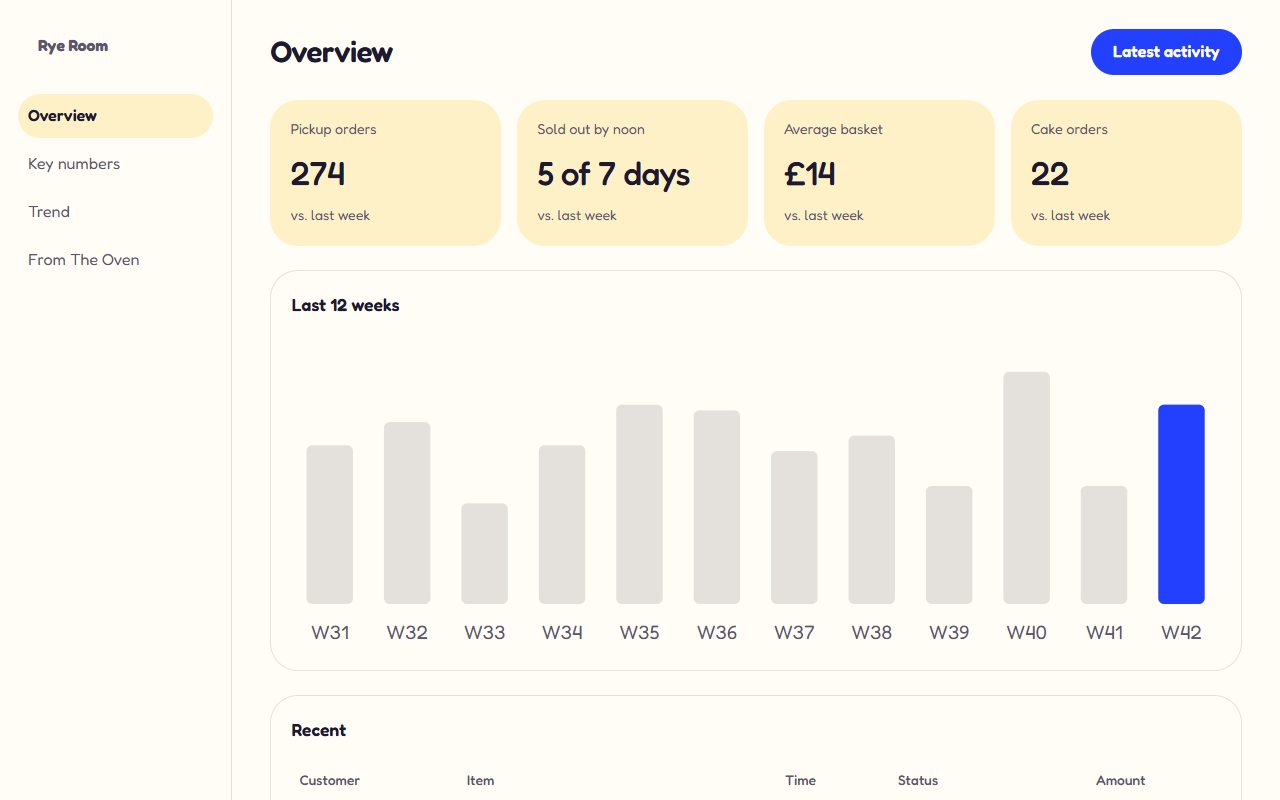Open From The Oven page

click(x=115, y=260)
